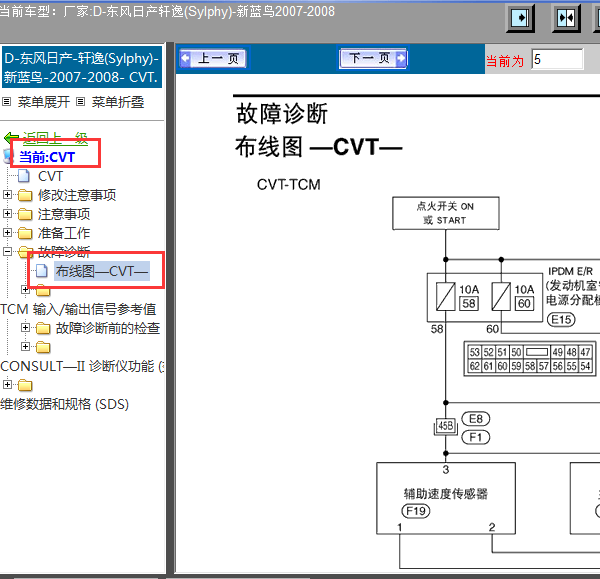Viewport: 600px width, 579px height.
Task: Click the collapse-panels double-arrow icon
Action: pyautogui.click(x=566, y=18)
